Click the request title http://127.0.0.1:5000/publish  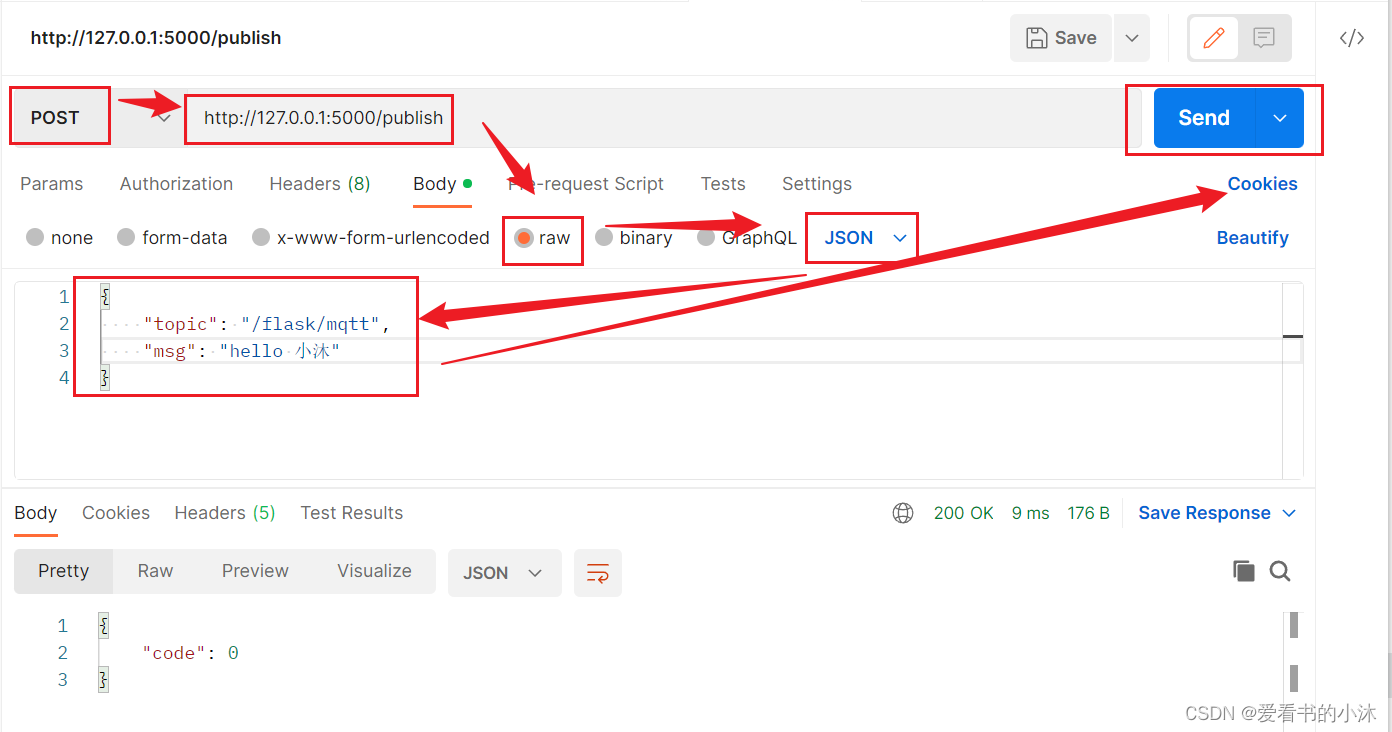[x=156, y=38]
